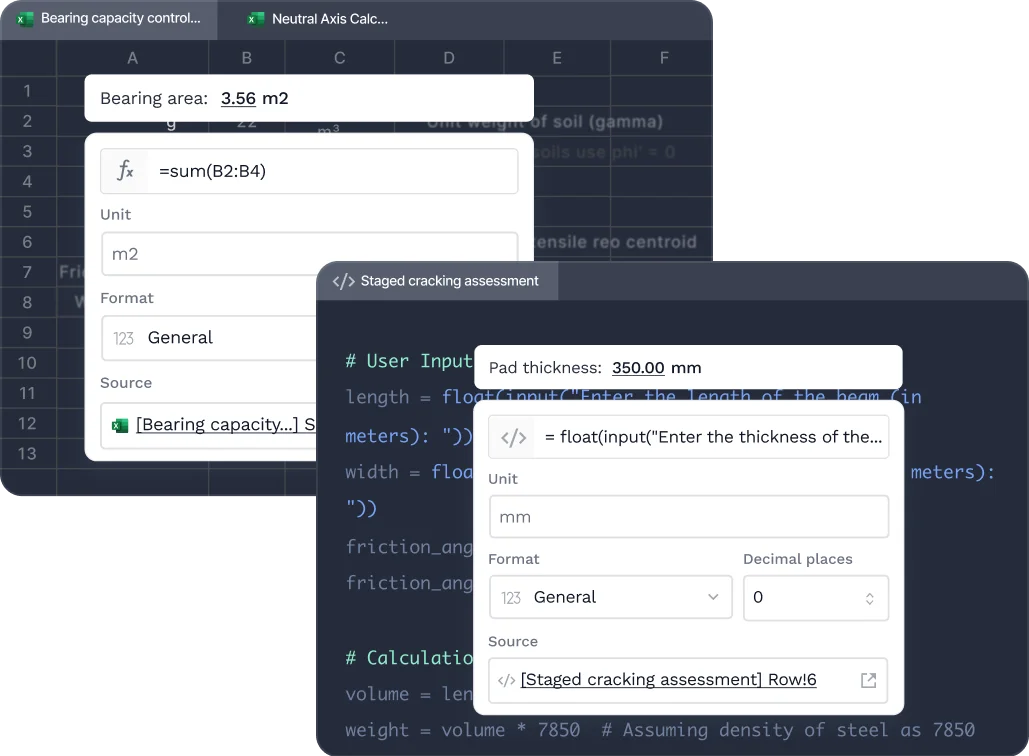Click the Decimal places field showing 0

816,598
